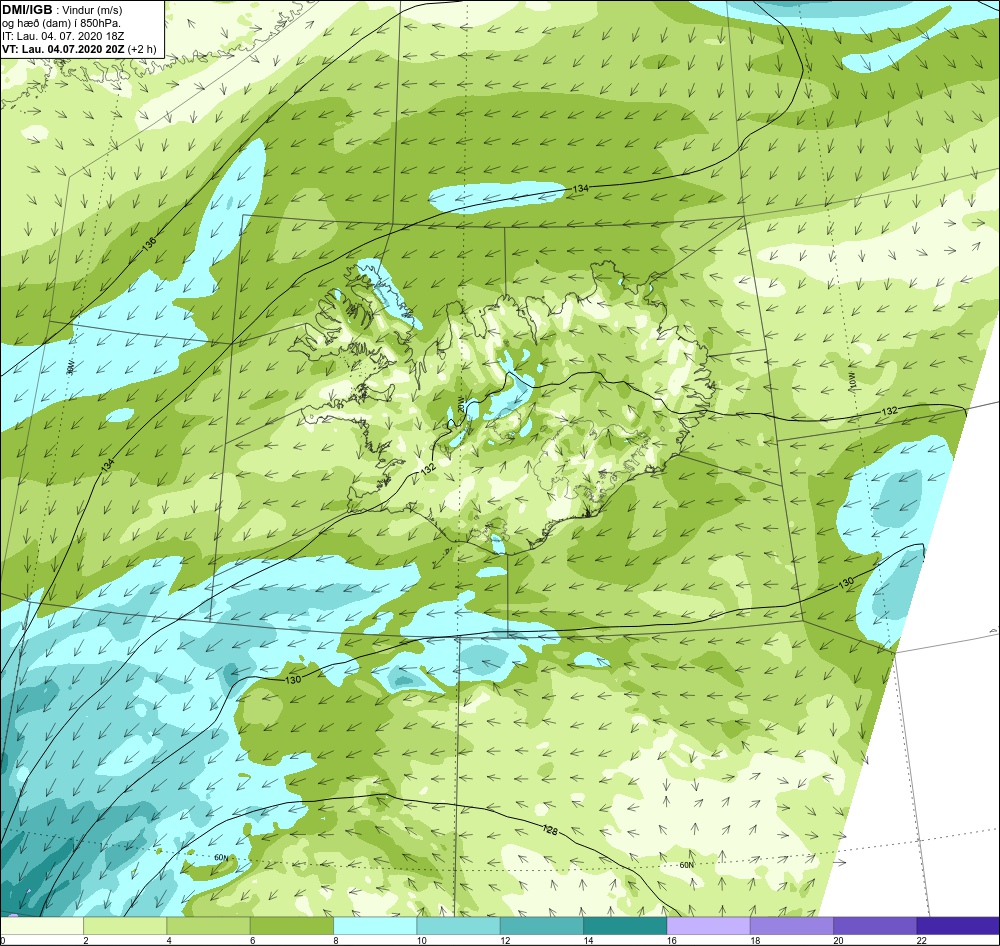Pick the 2–4 m/s light green legend swatch

pyautogui.click(x=125, y=925)
